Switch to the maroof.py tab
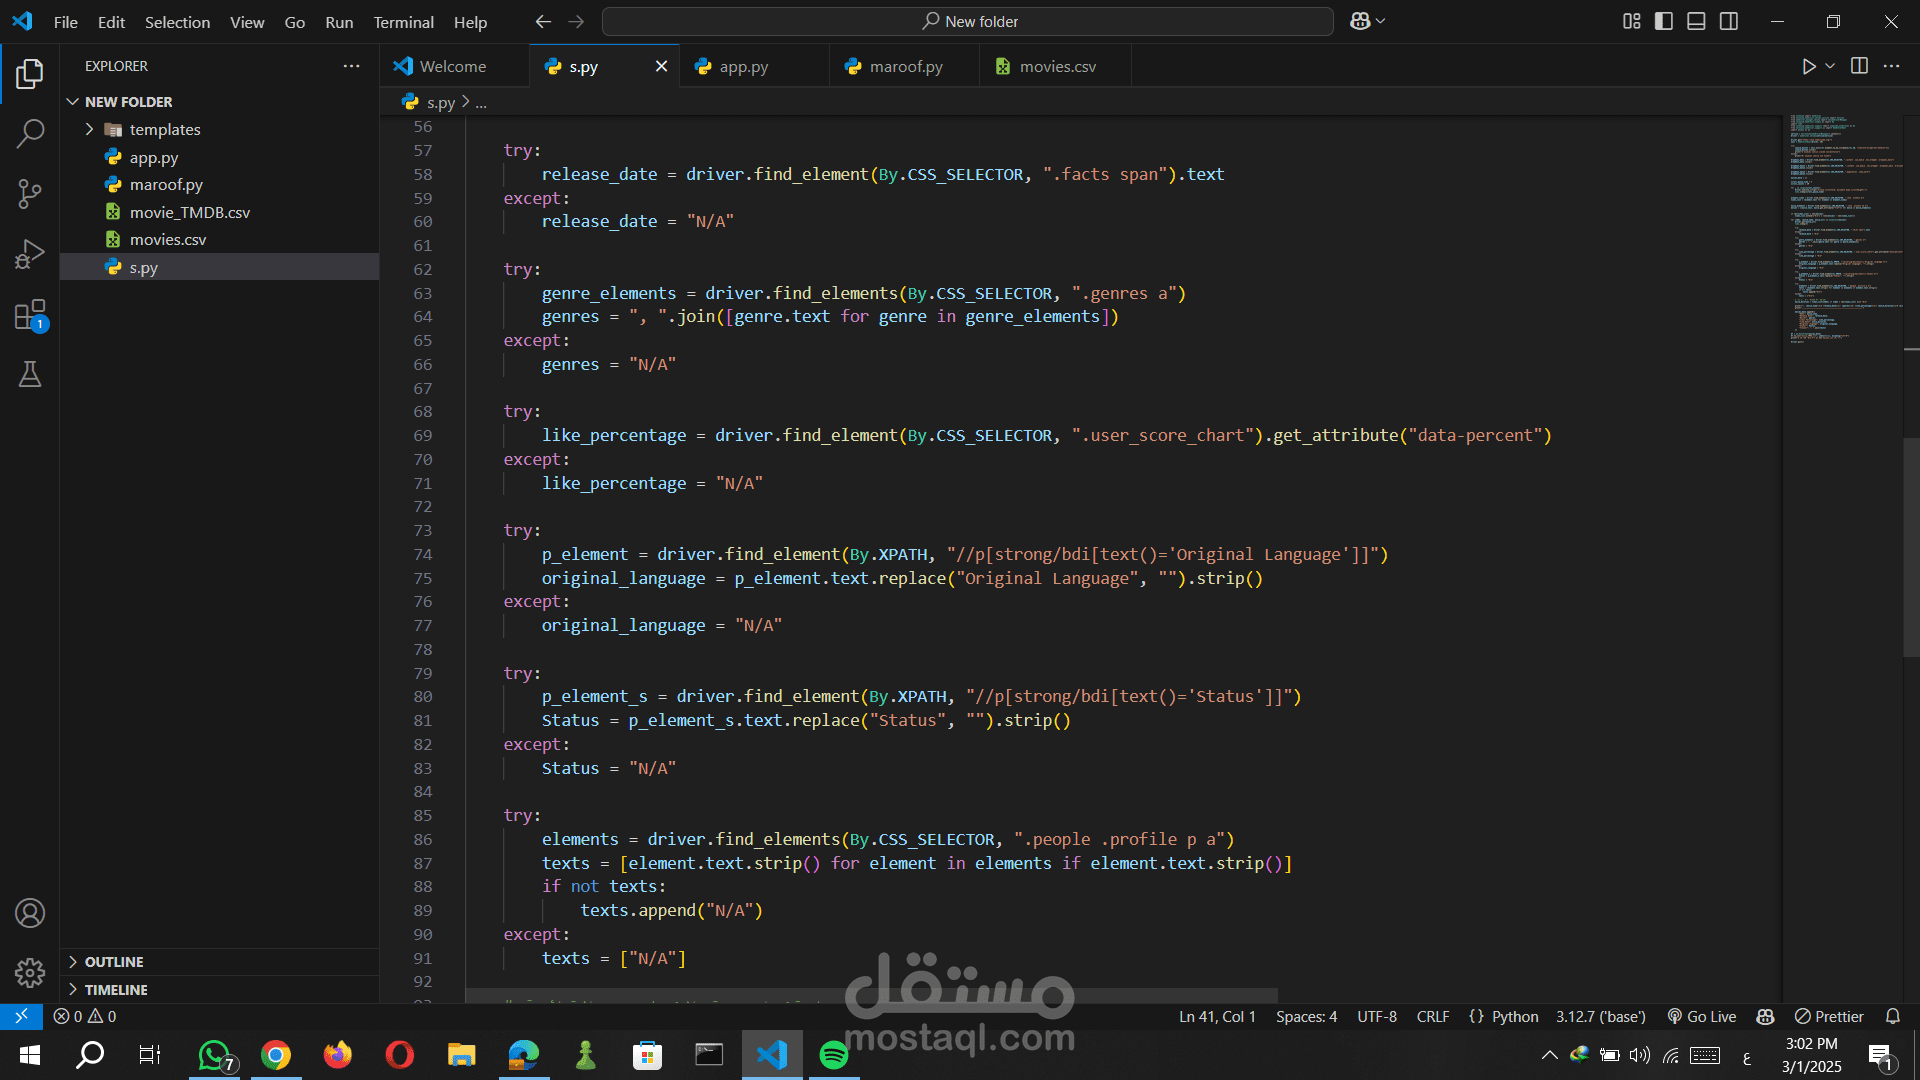Screen dimensions: 1920x1080 pyautogui.click(x=905, y=66)
